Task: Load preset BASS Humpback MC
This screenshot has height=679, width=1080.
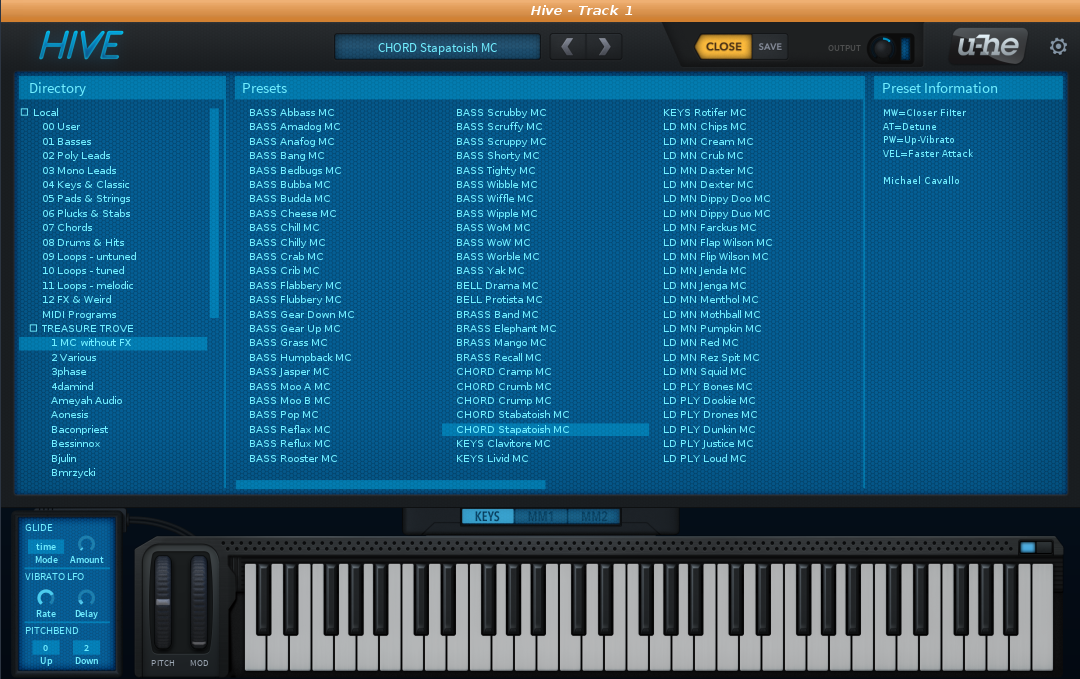Action: (300, 357)
